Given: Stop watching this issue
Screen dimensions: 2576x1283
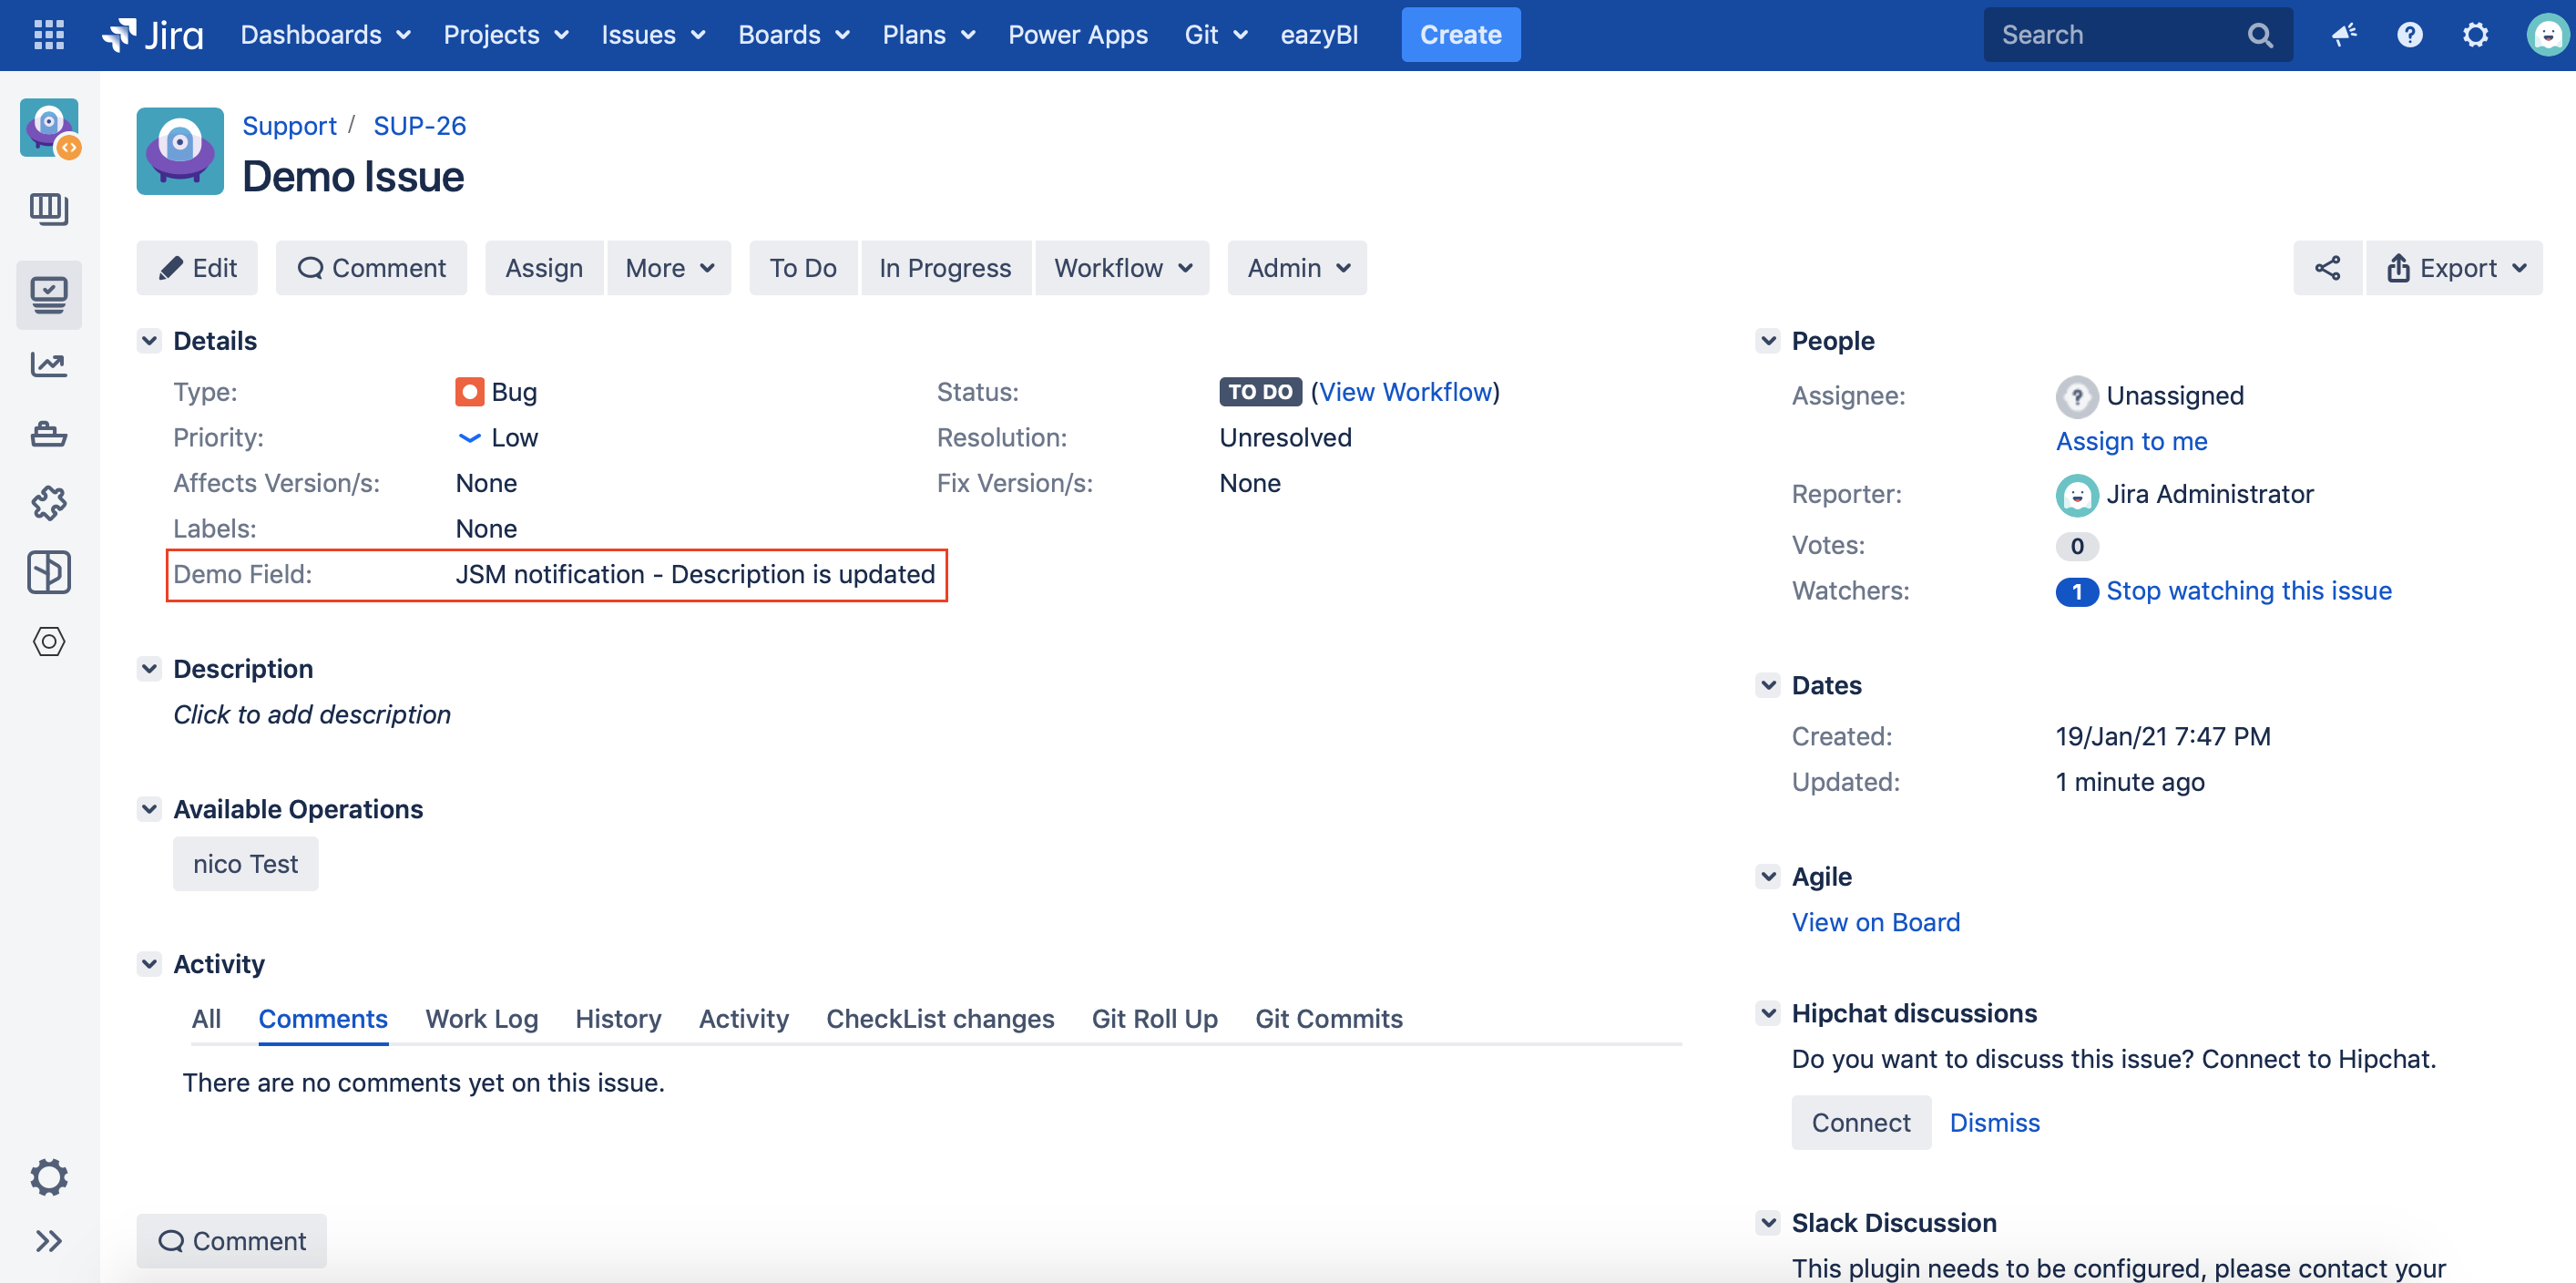Looking at the screenshot, I should tap(2248, 591).
